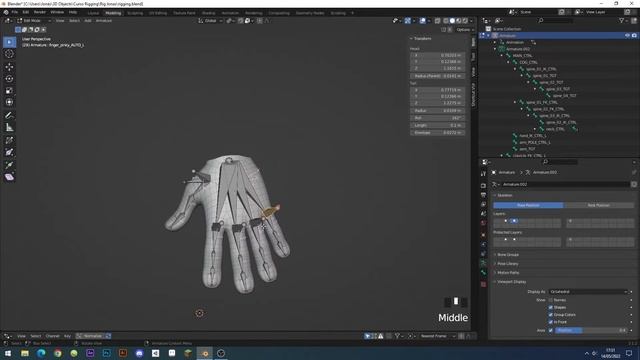The width and height of the screenshot is (640, 360).
Task: Select the Move tool
Action: pyautogui.click(x=9, y=67)
